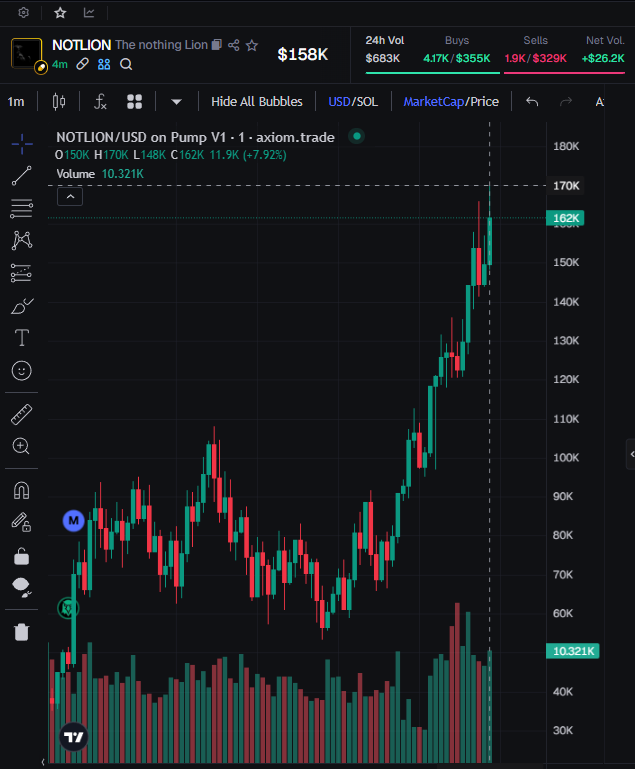Click the star icon in the top bar

[60, 13]
